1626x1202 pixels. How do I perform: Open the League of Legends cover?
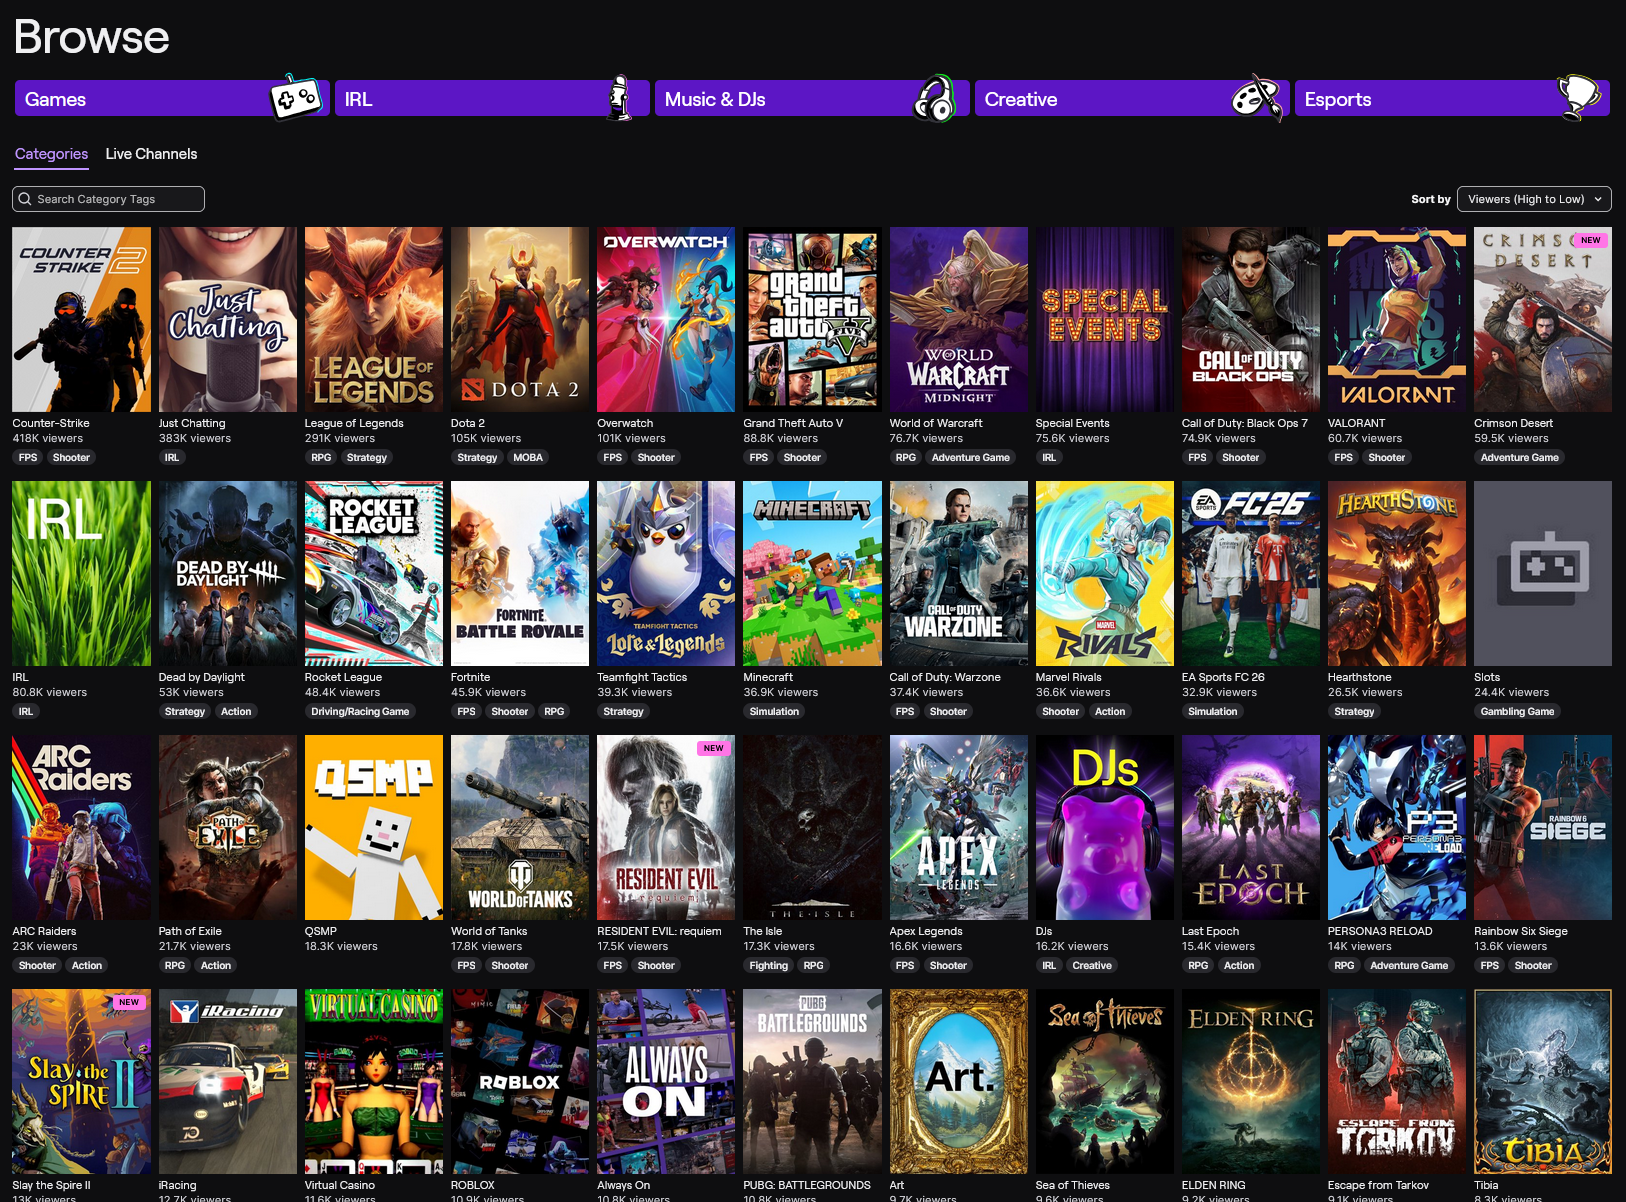click(374, 319)
